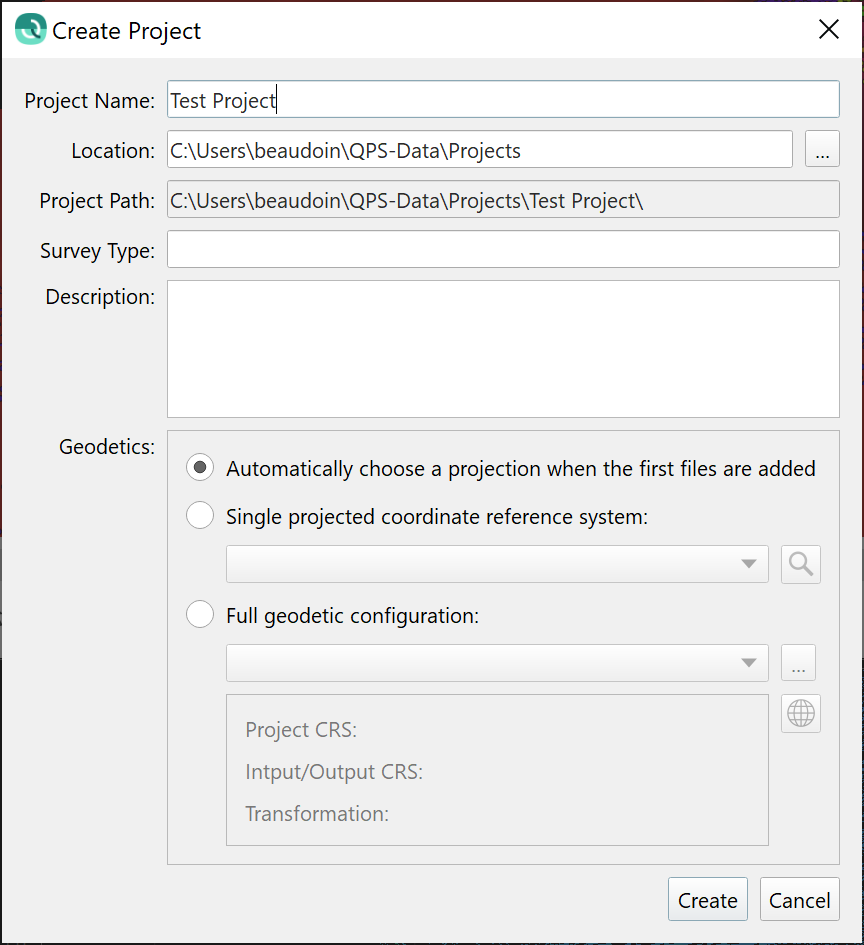Choose Single projected coordinate reference system option
Viewport: 864px width, 945px height.
coord(200,516)
